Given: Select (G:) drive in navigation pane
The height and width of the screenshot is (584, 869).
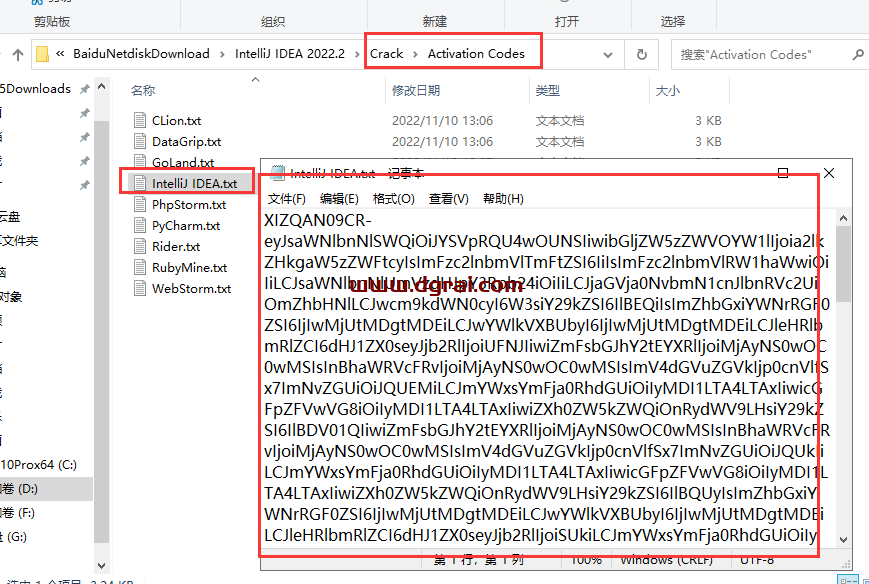Looking at the screenshot, I should [13, 536].
